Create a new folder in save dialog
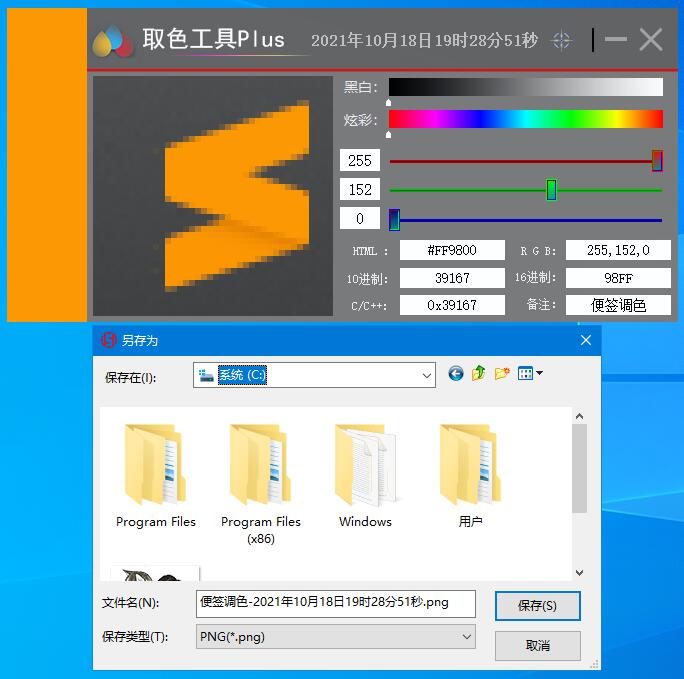The image size is (684, 679). [x=502, y=373]
